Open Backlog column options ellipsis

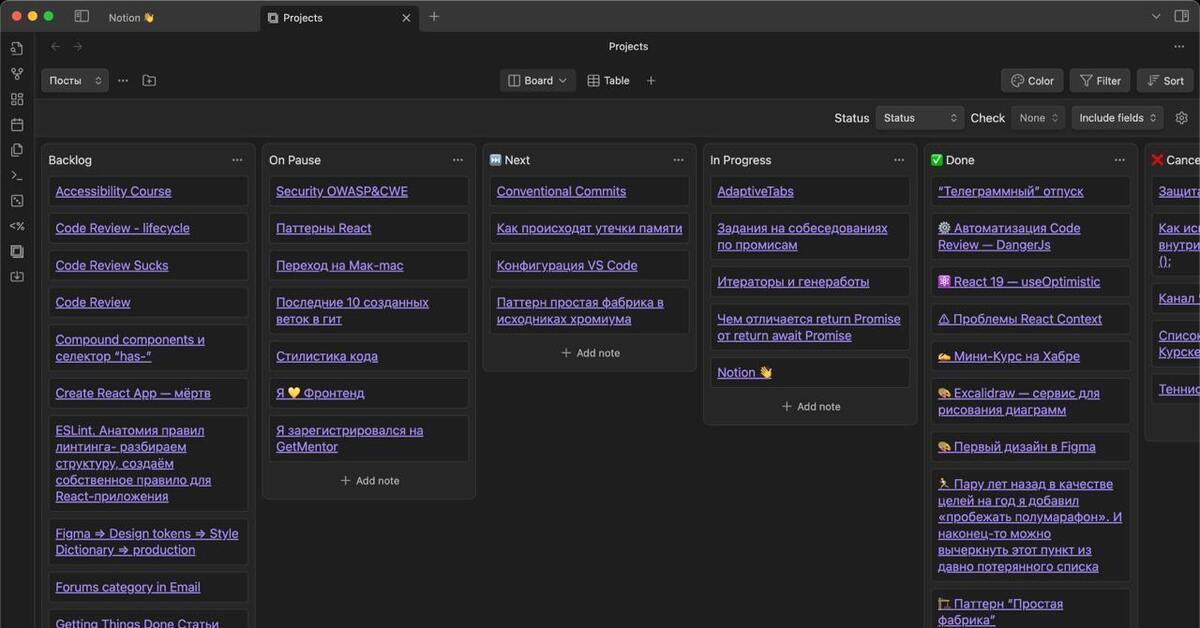[237, 160]
